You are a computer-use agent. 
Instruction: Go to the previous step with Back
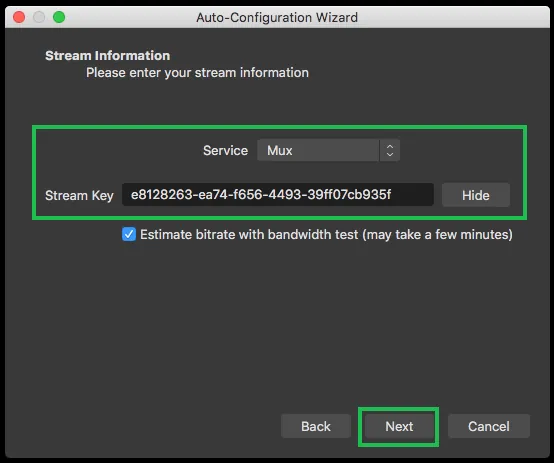[x=316, y=426]
